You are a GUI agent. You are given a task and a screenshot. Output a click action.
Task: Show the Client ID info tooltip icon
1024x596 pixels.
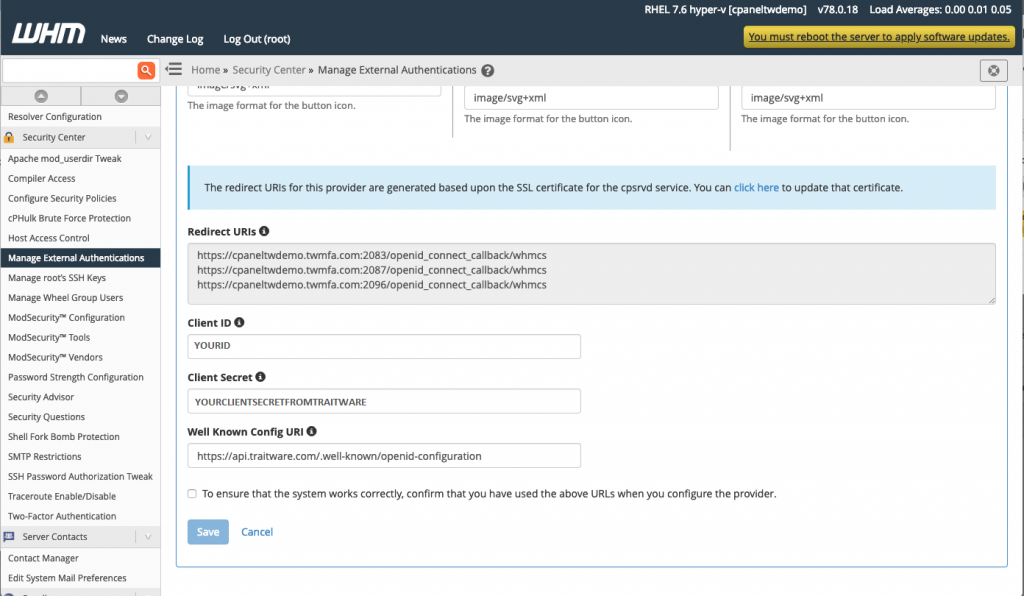pyautogui.click(x=239, y=322)
